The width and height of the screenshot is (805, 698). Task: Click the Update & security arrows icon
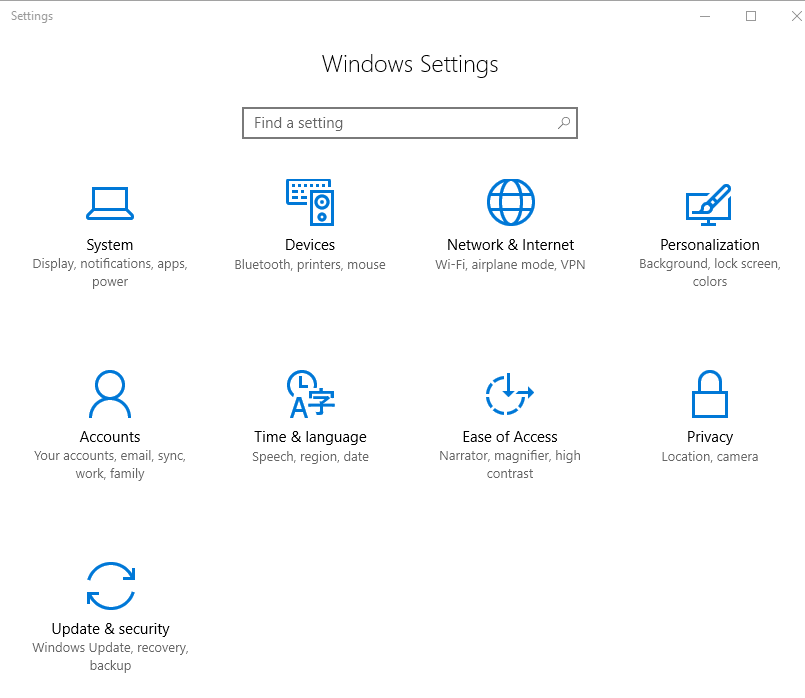(x=110, y=586)
